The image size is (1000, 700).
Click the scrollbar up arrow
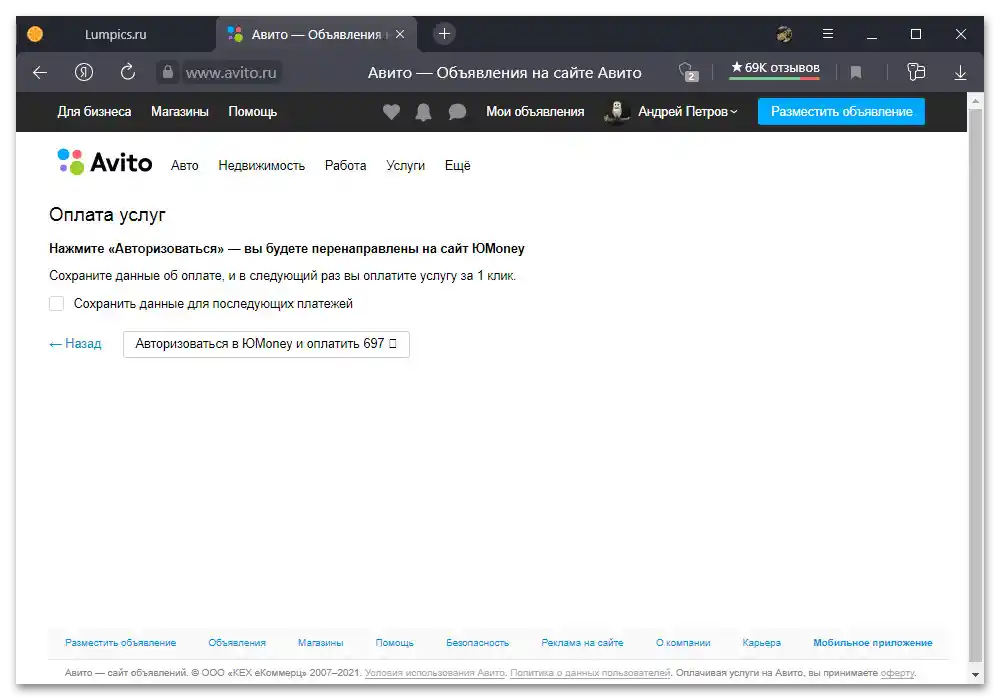(975, 101)
